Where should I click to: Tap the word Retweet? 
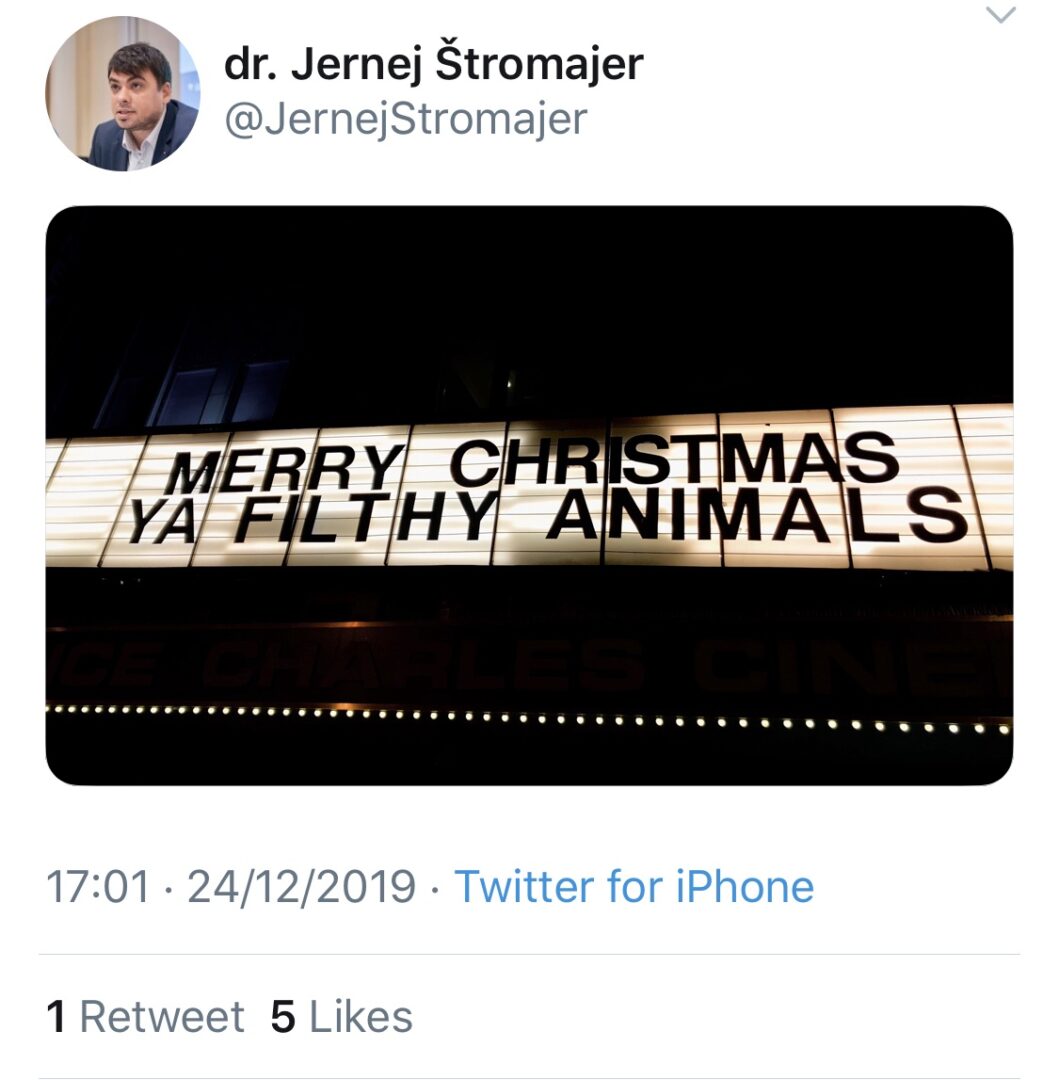(x=161, y=1017)
